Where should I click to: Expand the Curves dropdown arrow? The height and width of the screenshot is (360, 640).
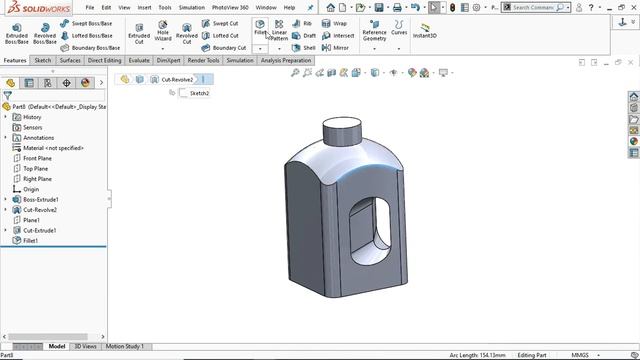coord(399,49)
